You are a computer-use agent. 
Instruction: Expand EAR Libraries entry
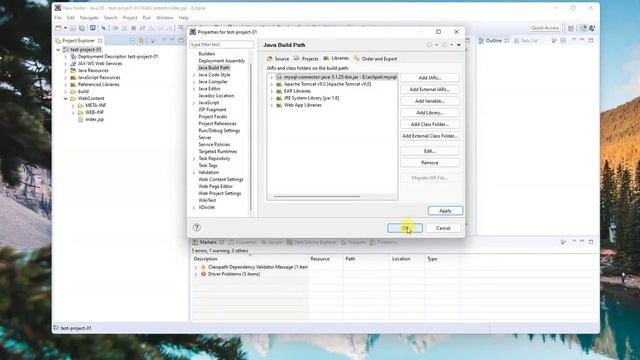pos(271,91)
